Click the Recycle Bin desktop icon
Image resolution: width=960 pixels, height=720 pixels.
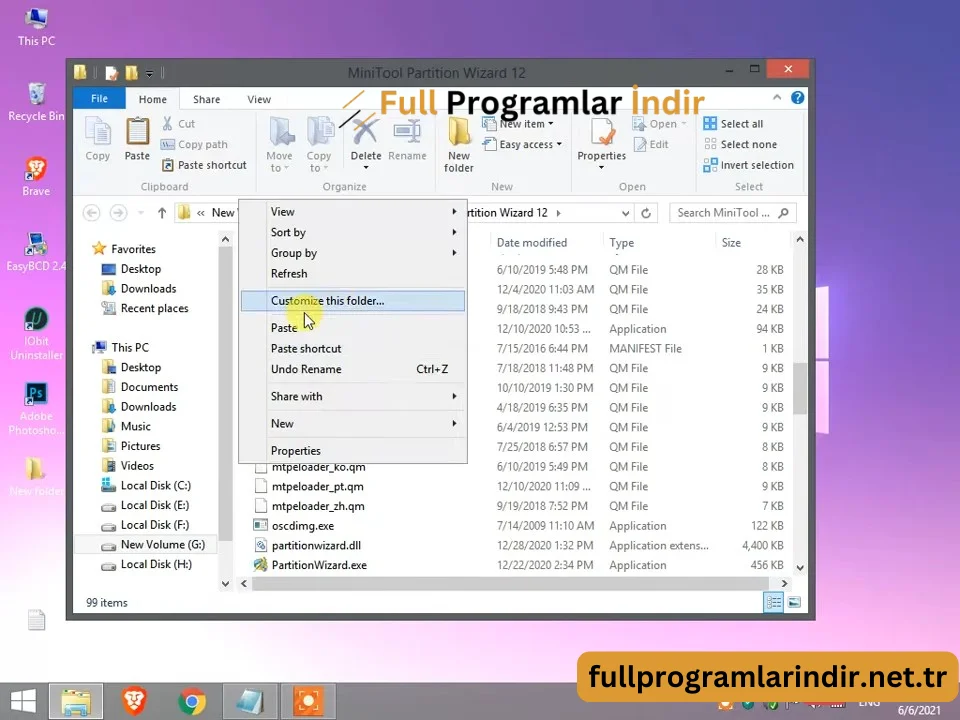tap(36, 102)
